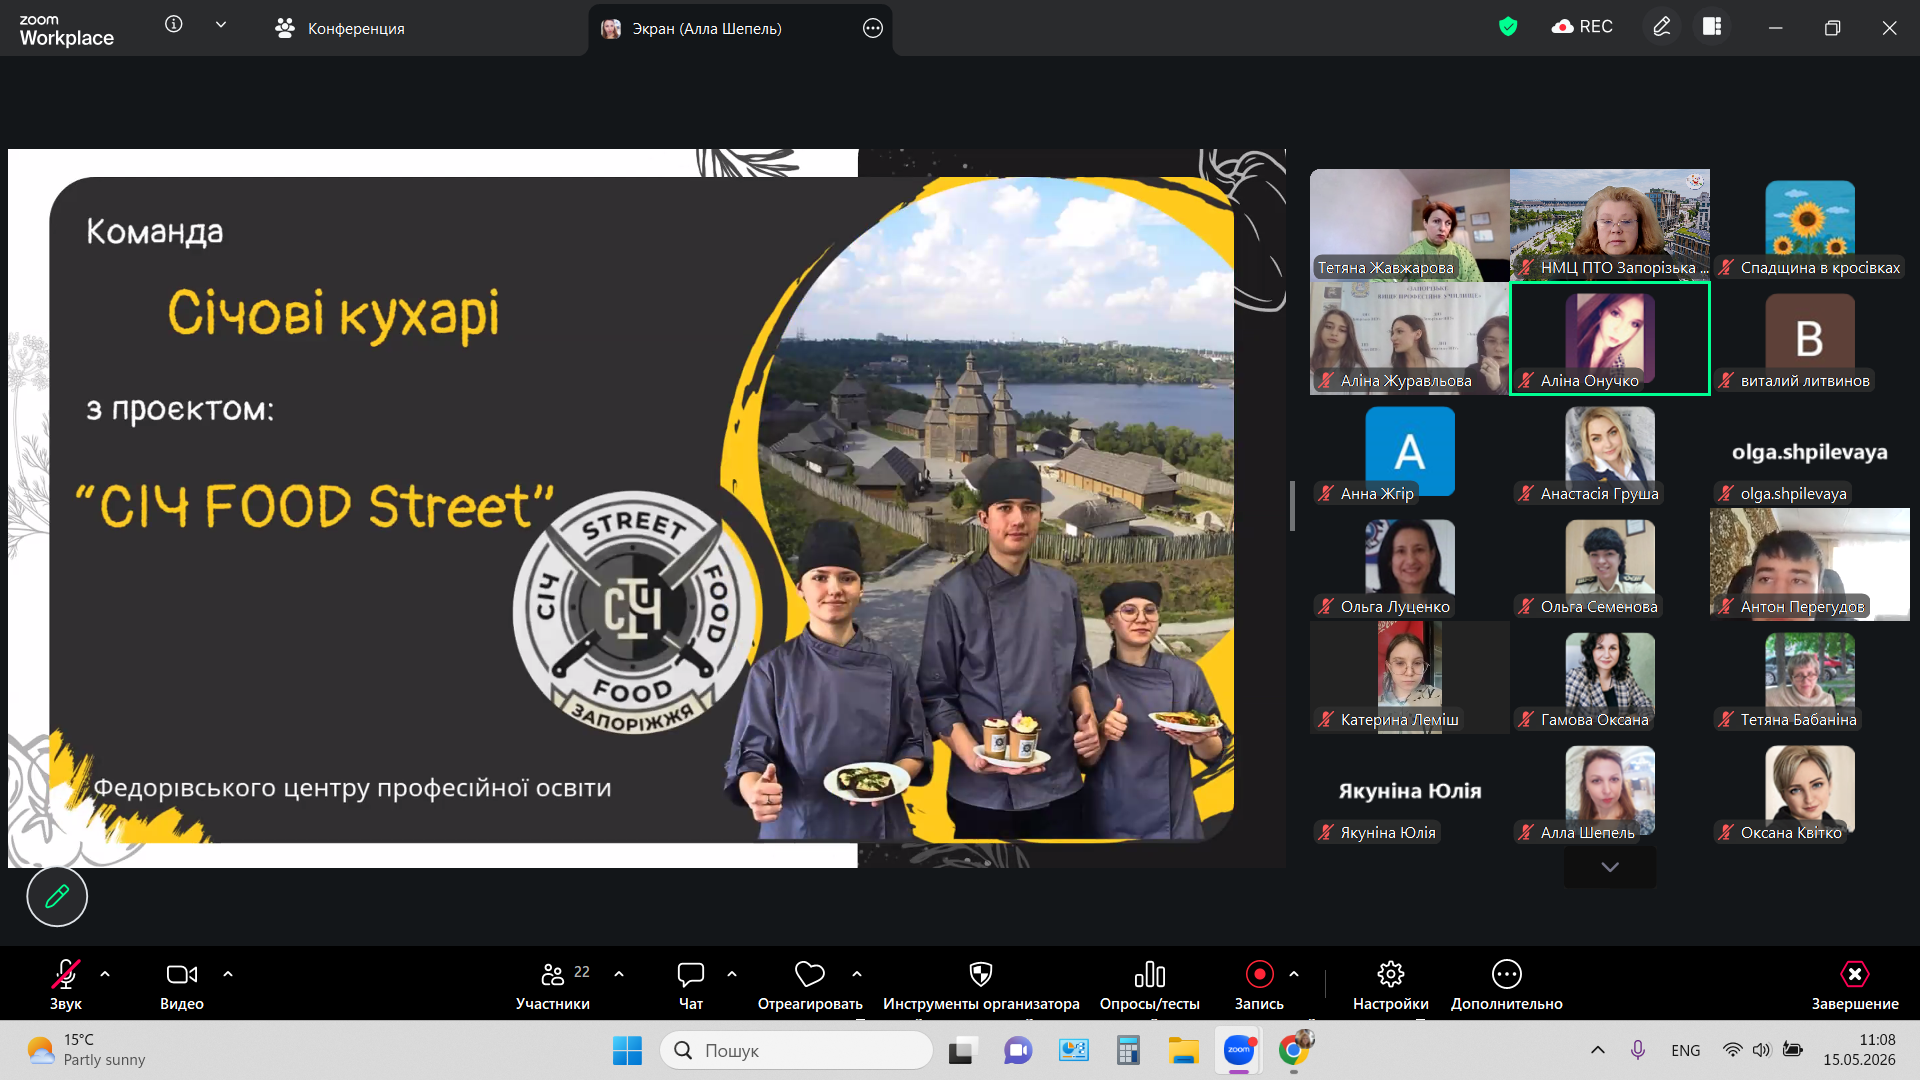Click Оксана Квітко participant name
Screen dimensions: 1920x1080
click(x=1791, y=833)
